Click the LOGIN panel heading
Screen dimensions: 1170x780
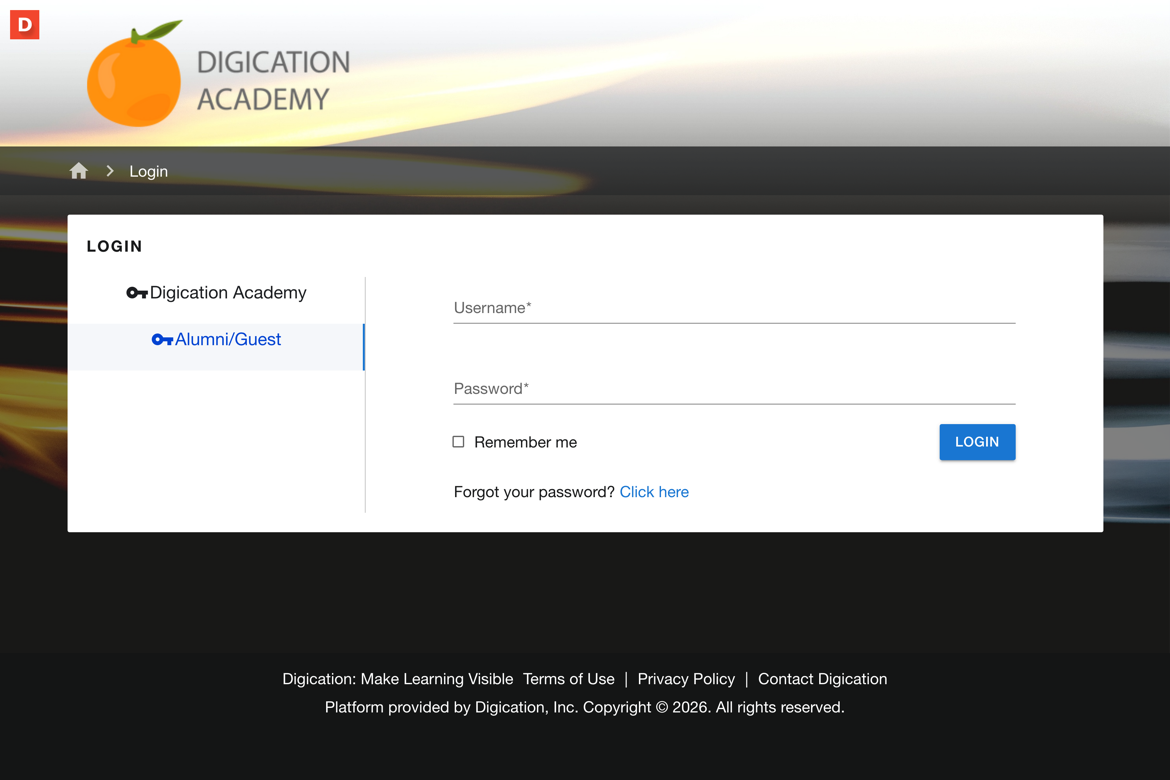click(x=114, y=246)
